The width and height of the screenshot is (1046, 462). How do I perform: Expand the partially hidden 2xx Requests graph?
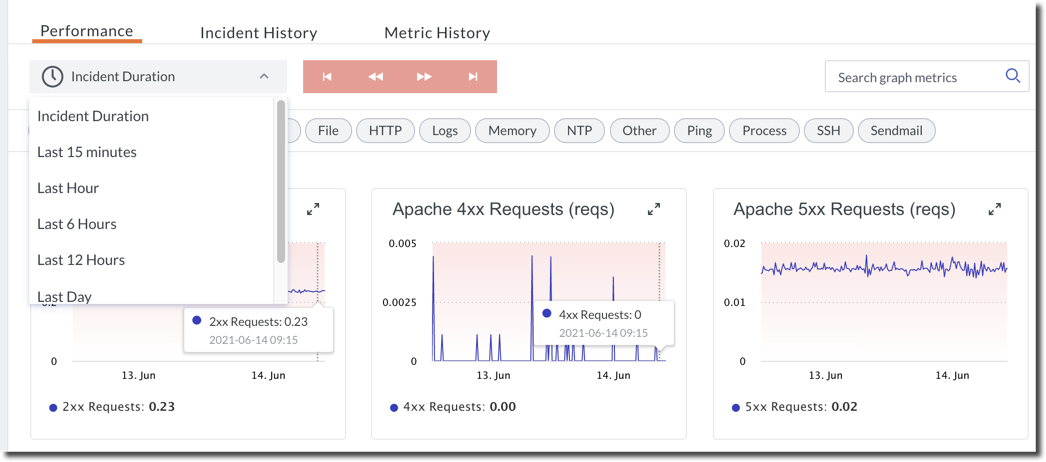pos(313,209)
